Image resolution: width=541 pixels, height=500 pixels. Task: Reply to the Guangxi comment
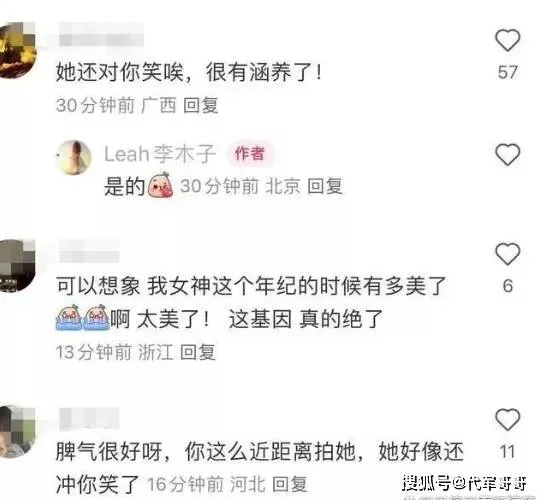click(x=200, y=105)
